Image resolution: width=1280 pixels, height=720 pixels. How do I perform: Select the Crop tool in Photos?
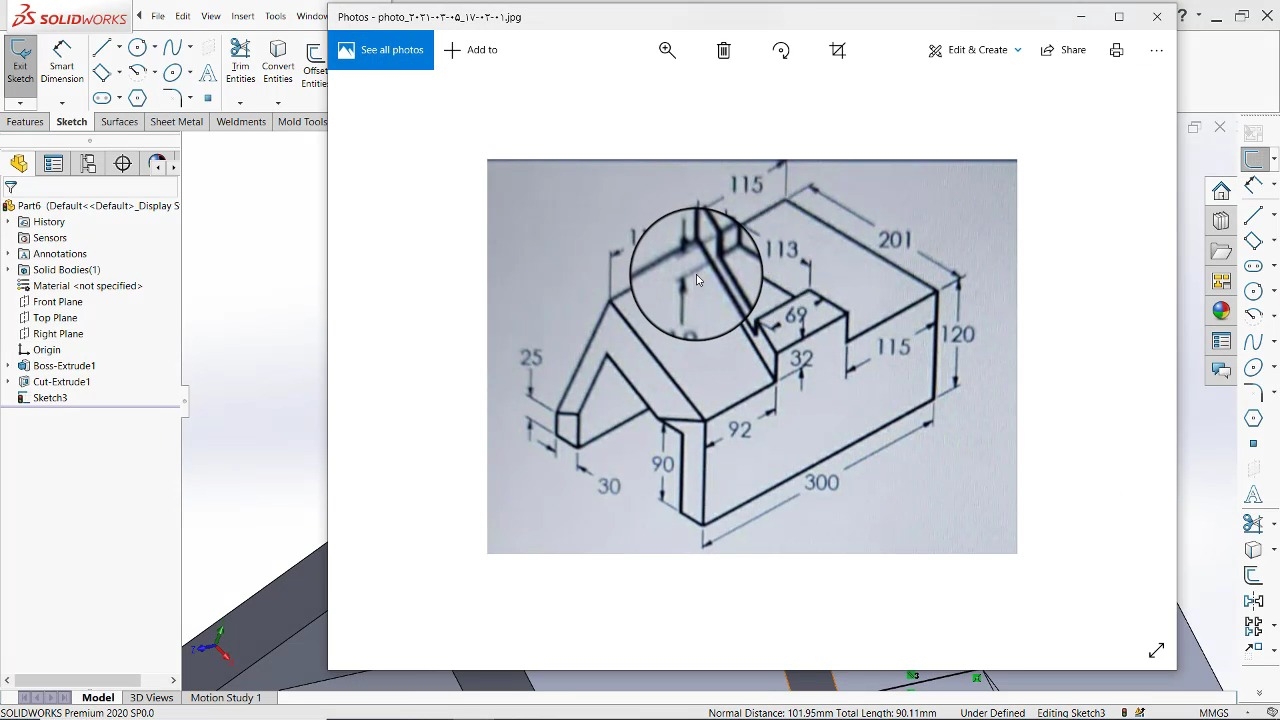[x=838, y=50]
